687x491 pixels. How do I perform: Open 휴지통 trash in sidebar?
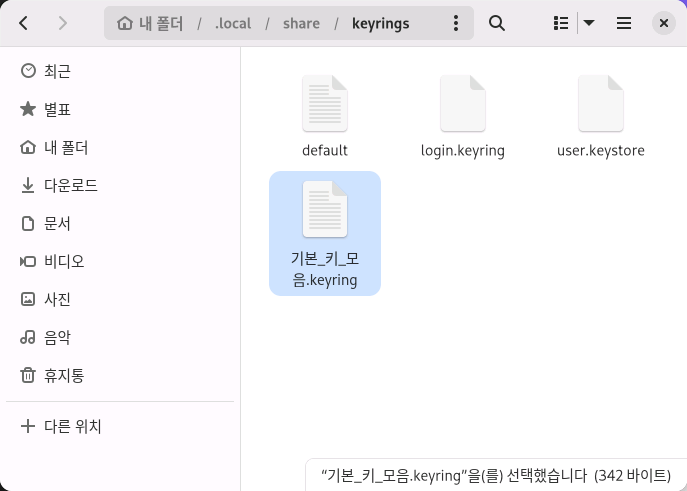pyautogui.click(x=120, y=375)
